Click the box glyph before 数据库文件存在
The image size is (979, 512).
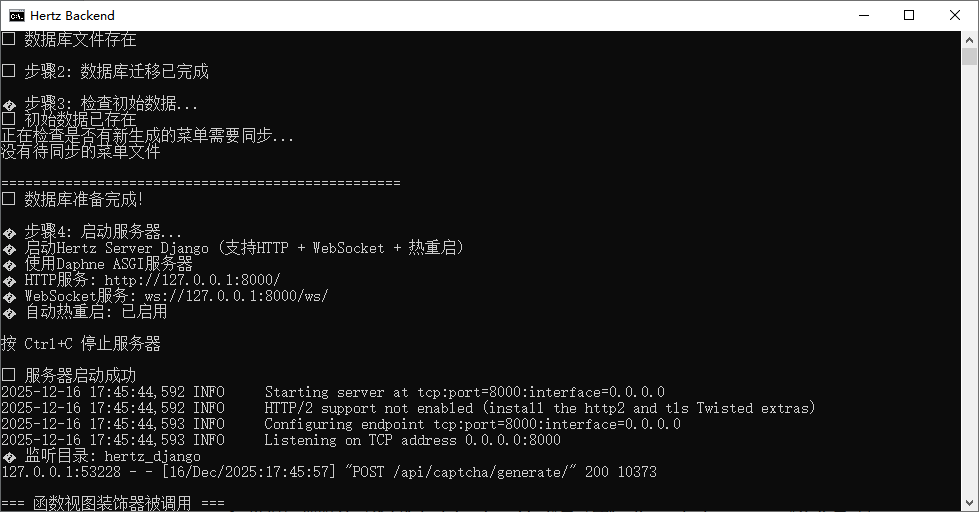(8, 40)
